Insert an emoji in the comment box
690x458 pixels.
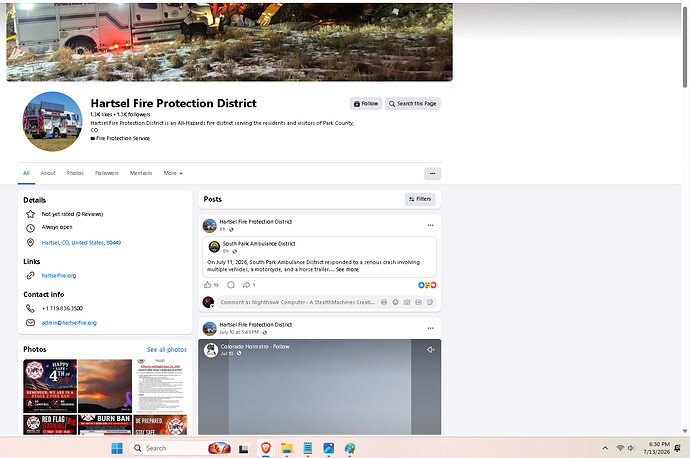click(396, 302)
